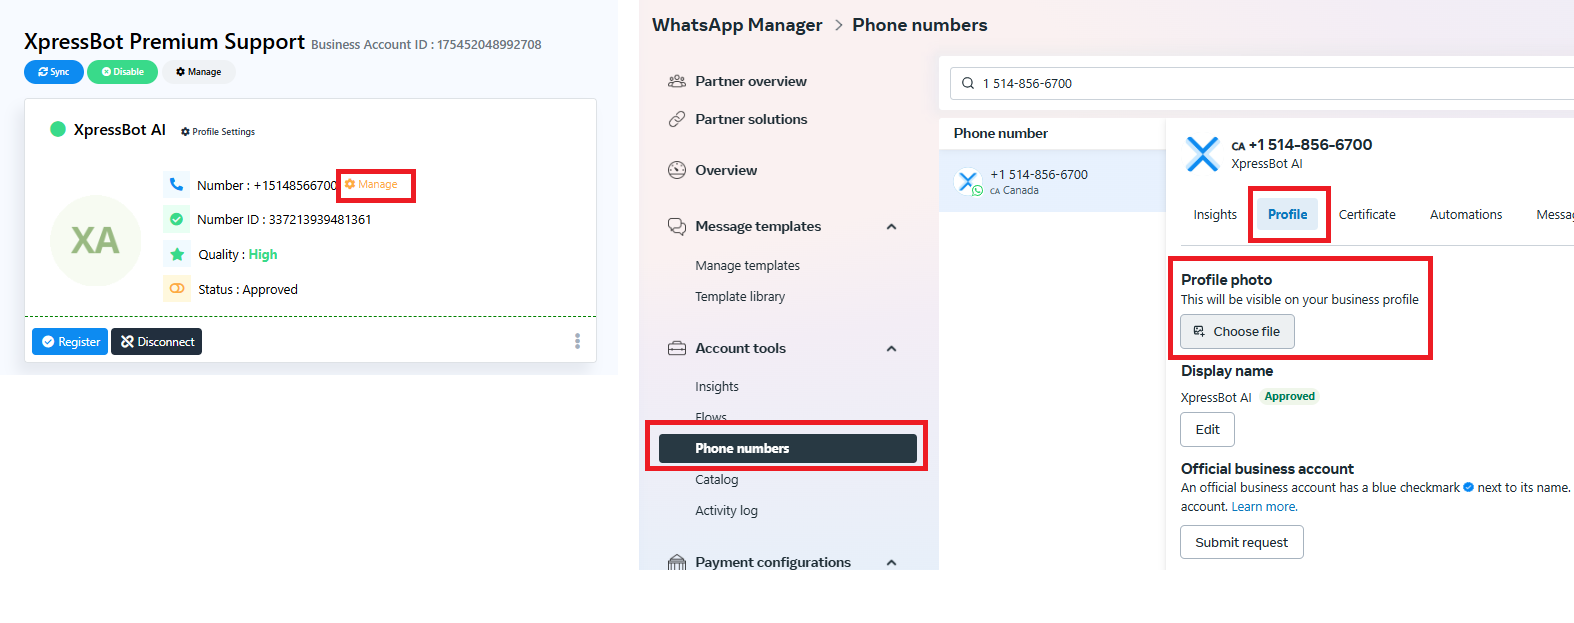Open the Learn more link
Image resolution: width=1574 pixels, height=623 pixels.
coord(1264,507)
